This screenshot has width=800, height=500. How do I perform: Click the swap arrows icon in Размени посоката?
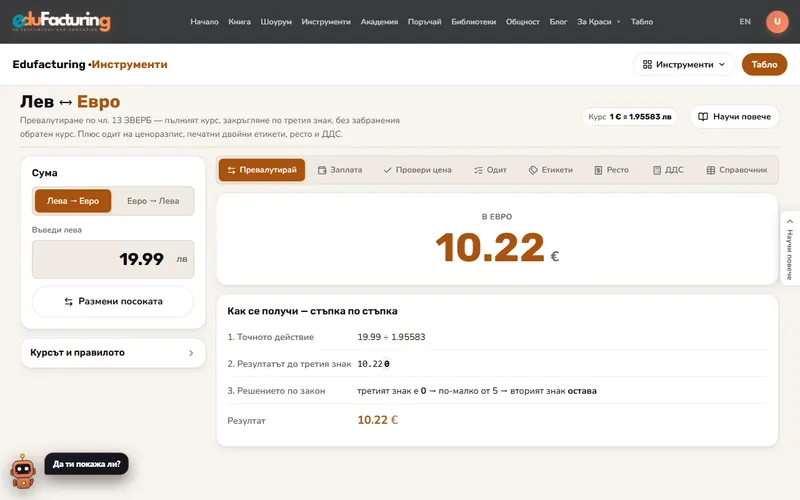point(68,302)
